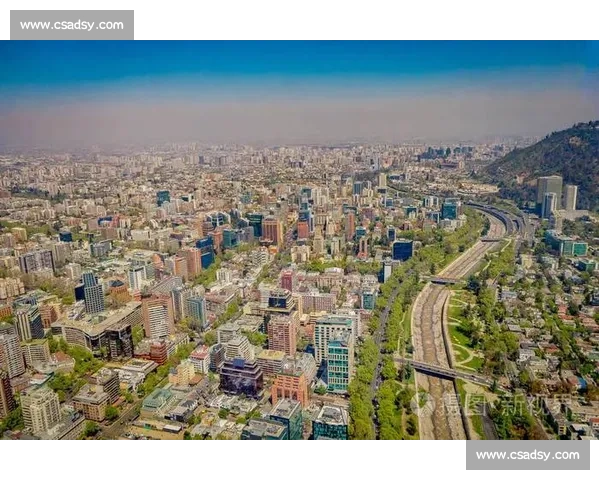Click the Chinese text watermark on the photo
The width and height of the screenshot is (600, 480).
click(x=509, y=404)
